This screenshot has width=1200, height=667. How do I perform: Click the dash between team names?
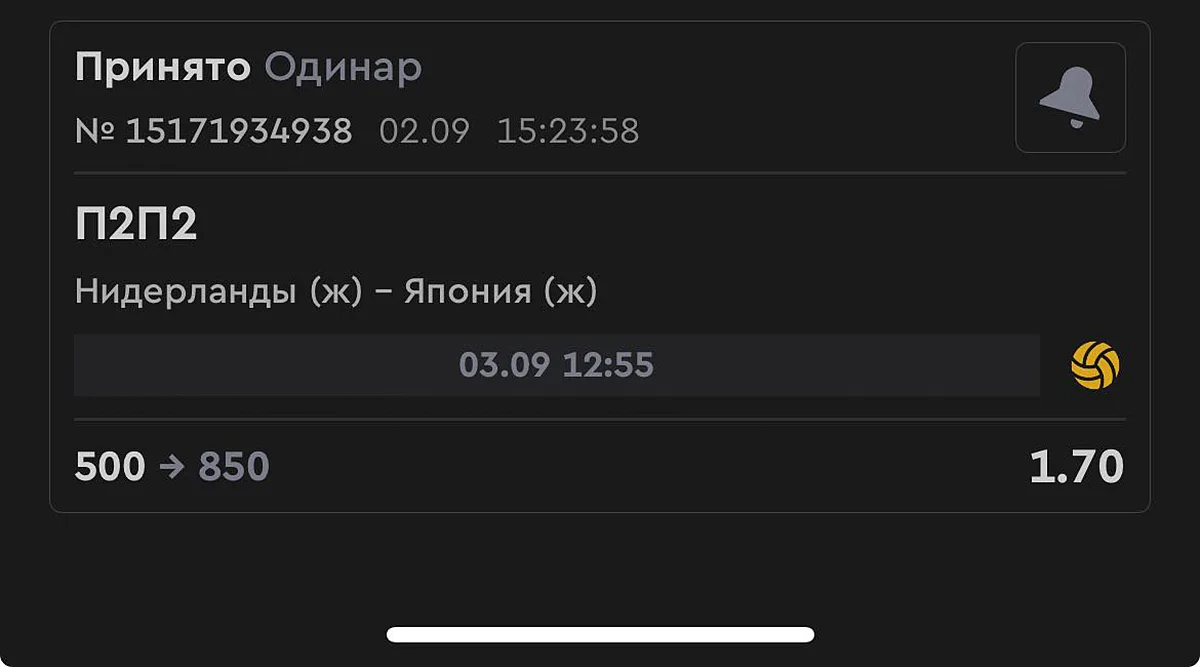click(x=383, y=292)
